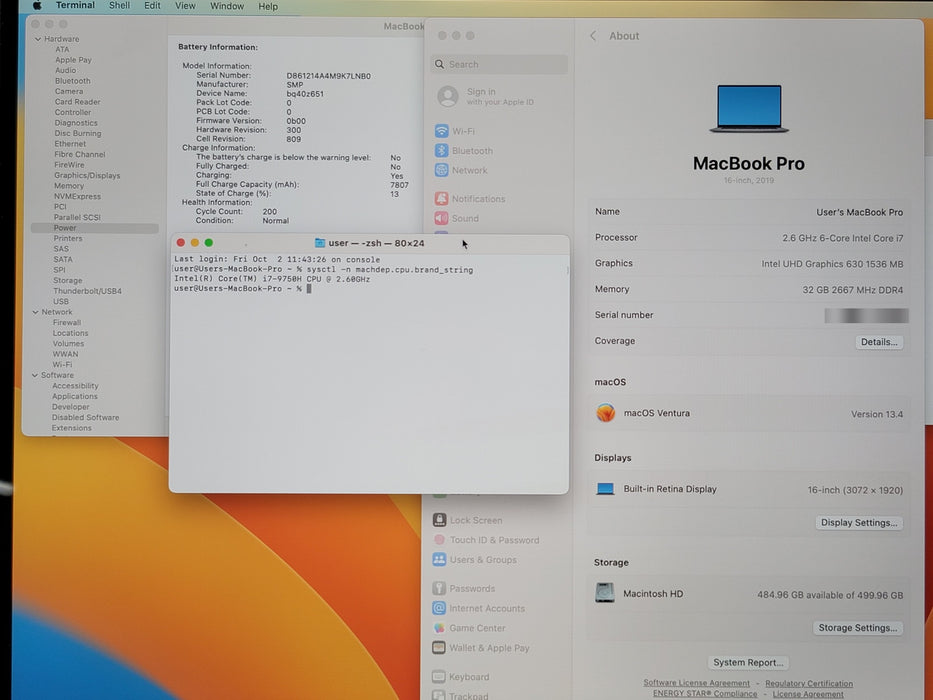Open the Regulatory Certification link
The width and height of the screenshot is (933, 700).
[x=809, y=683]
